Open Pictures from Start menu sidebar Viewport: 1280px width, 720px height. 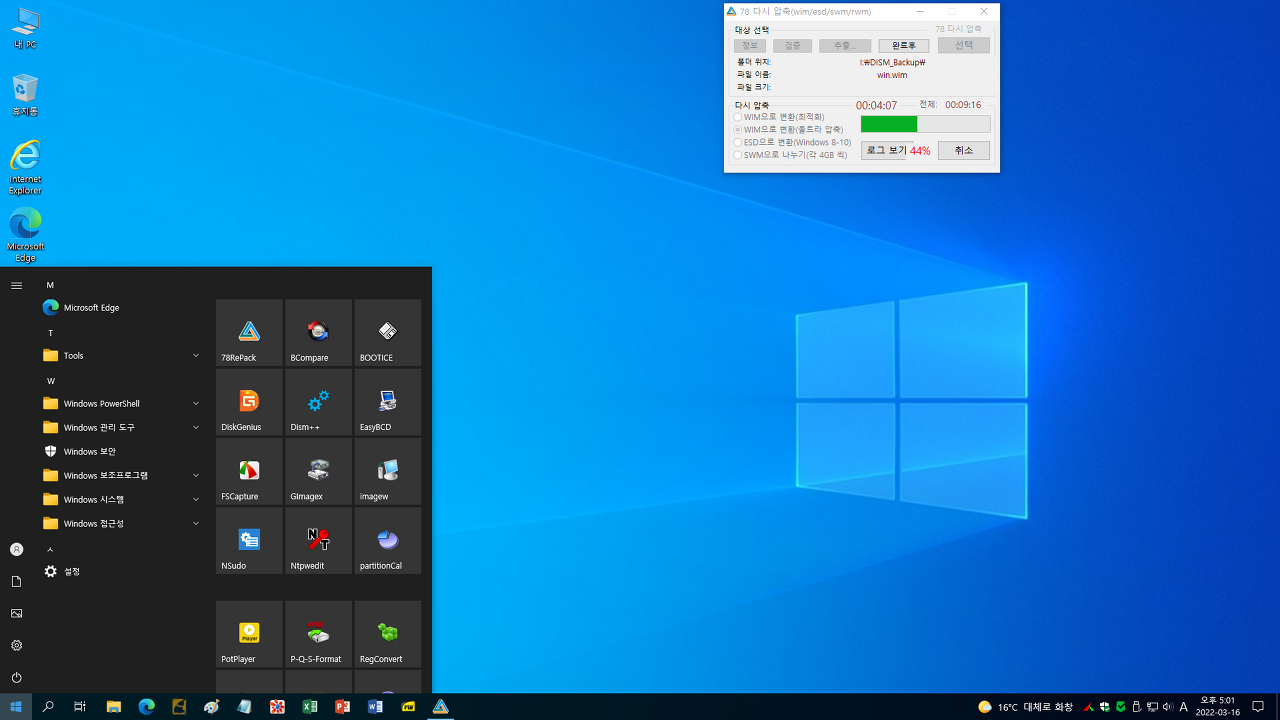point(16,613)
